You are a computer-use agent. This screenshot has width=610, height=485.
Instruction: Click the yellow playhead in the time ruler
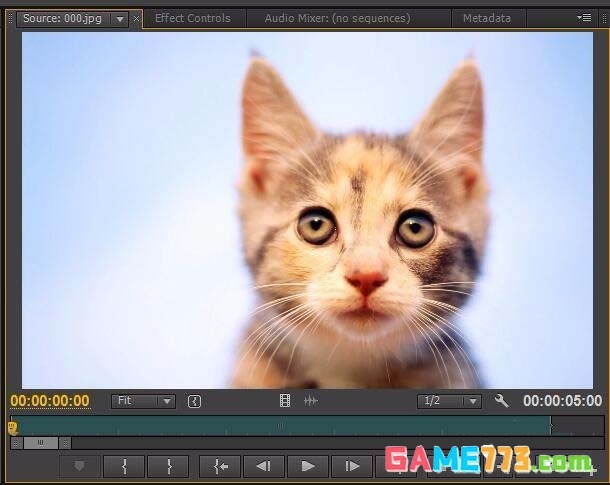point(13,427)
